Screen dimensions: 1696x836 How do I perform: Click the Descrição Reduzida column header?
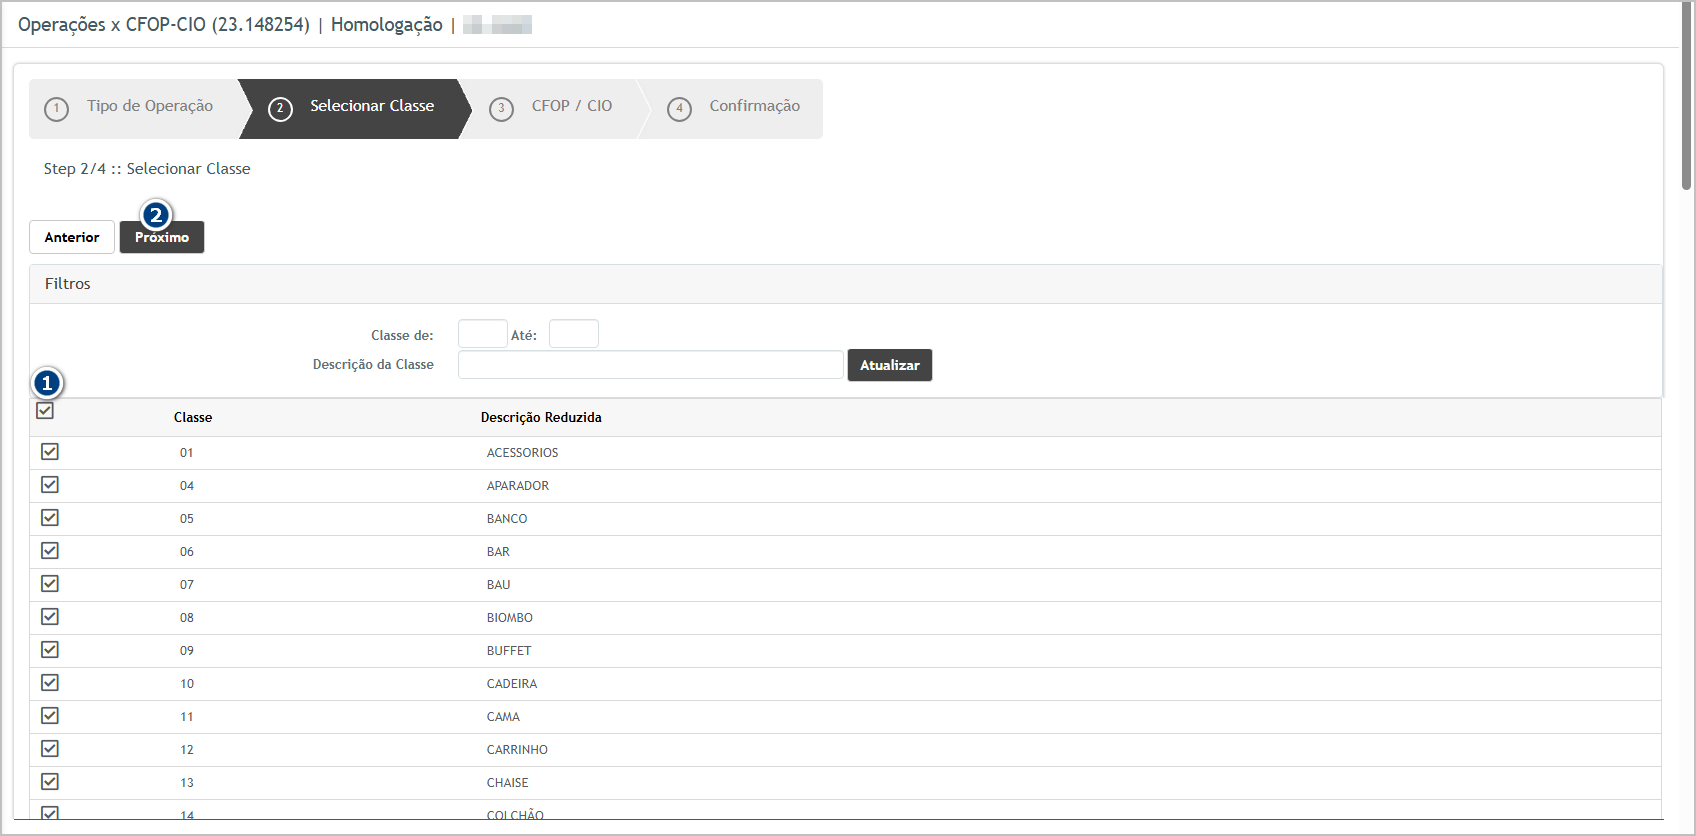pyautogui.click(x=541, y=418)
